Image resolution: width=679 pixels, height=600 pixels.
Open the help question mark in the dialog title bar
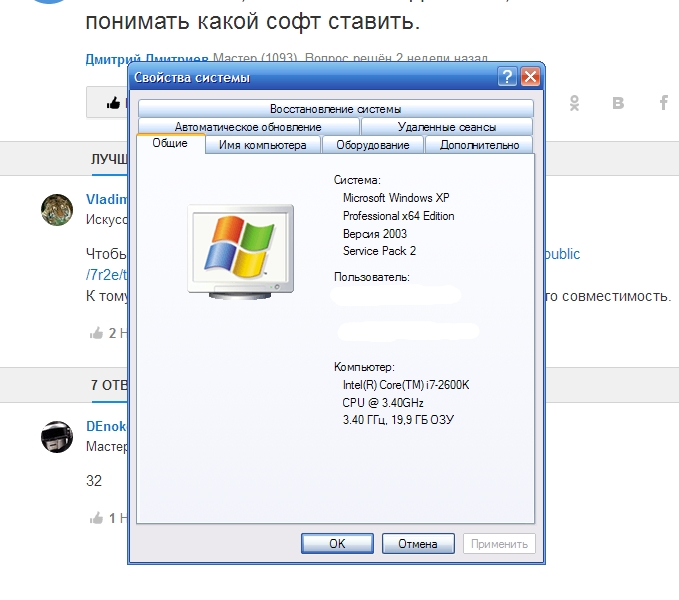(507, 77)
